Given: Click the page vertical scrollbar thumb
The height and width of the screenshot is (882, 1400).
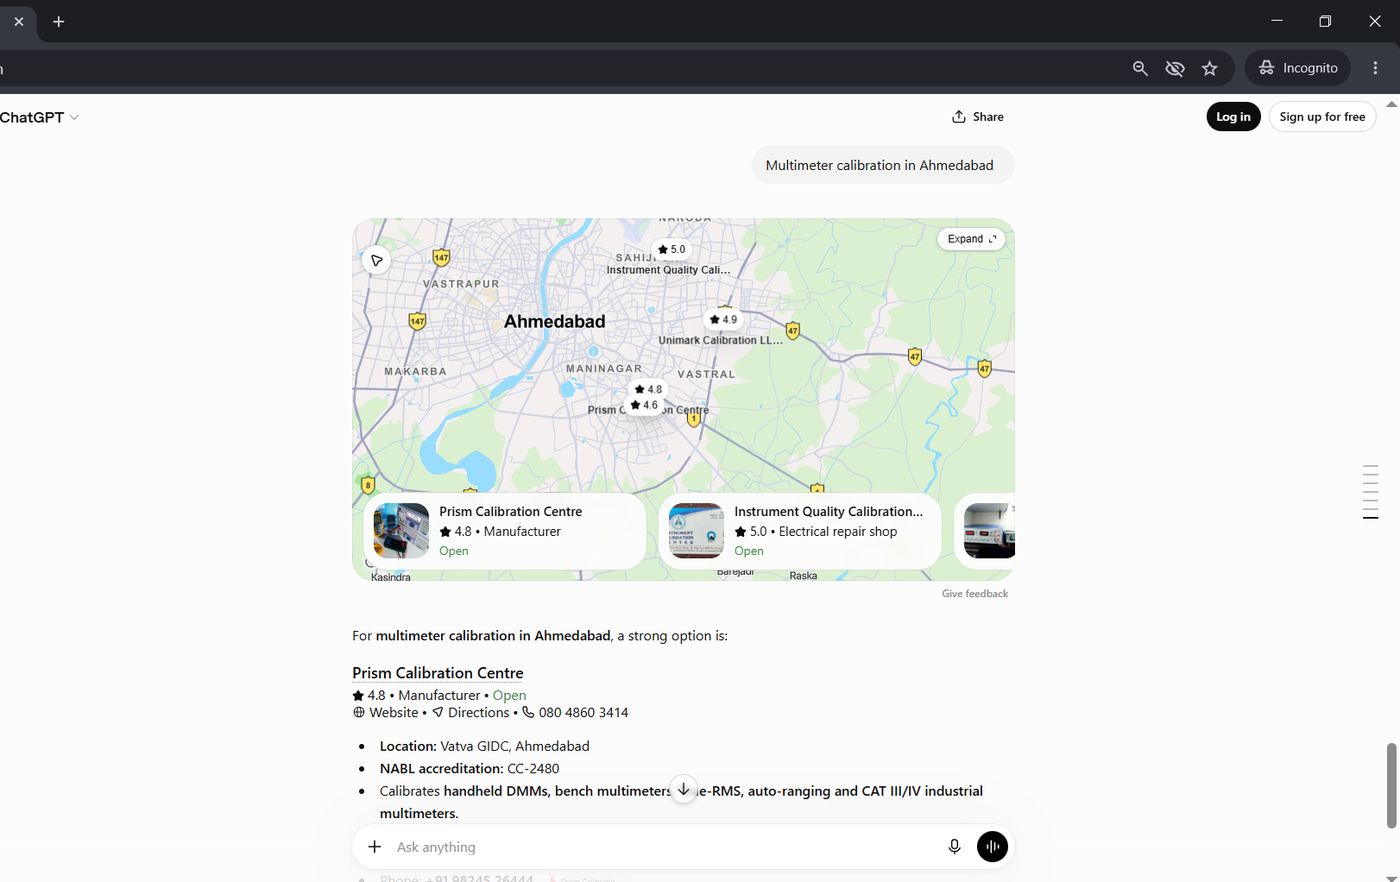Looking at the screenshot, I should coord(1391,786).
